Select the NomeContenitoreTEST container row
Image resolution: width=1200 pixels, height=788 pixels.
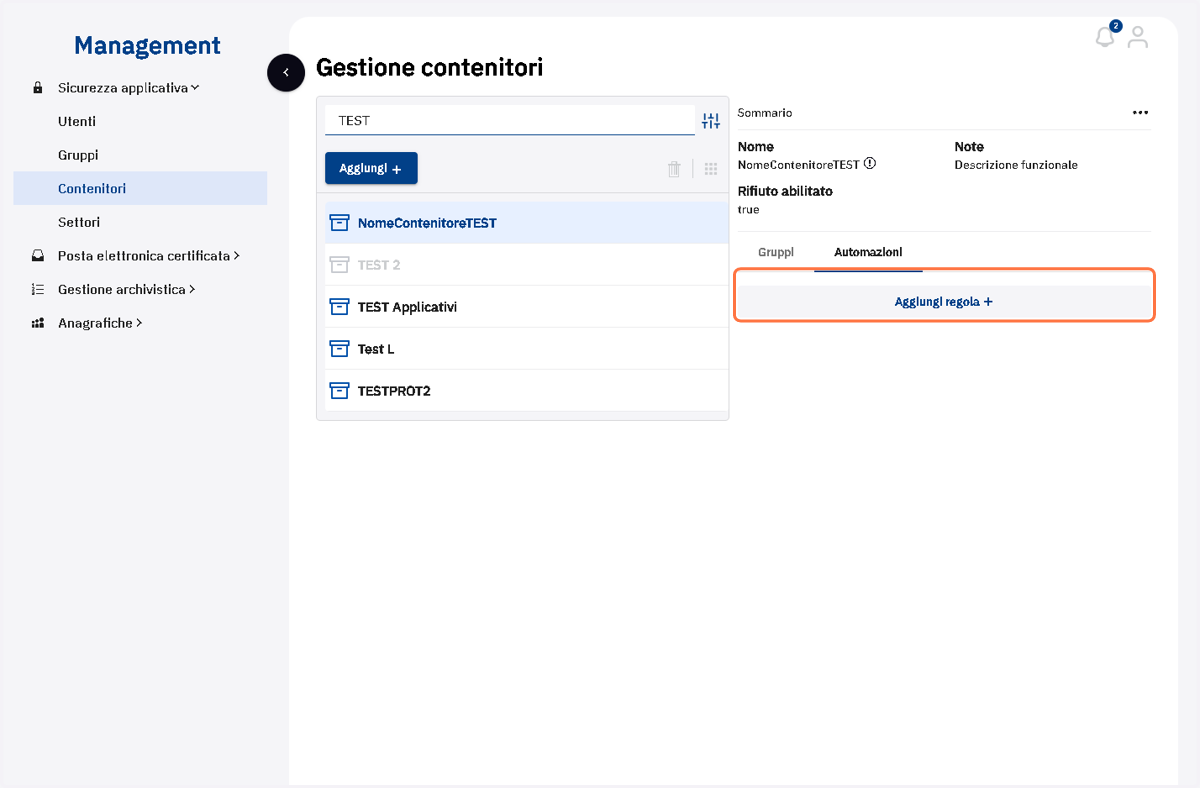click(527, 223)
